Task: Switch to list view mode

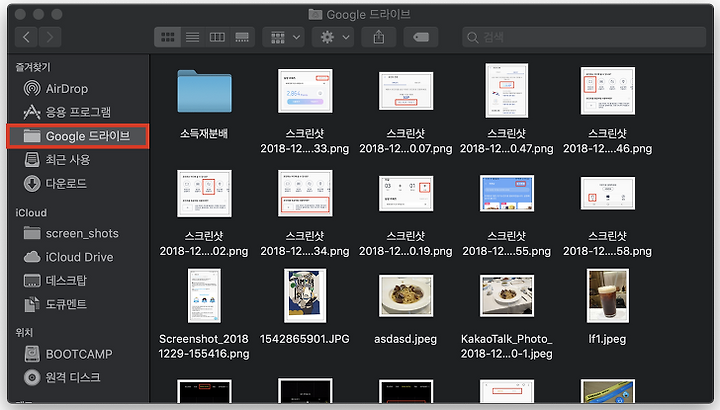Action: point(192,37)
